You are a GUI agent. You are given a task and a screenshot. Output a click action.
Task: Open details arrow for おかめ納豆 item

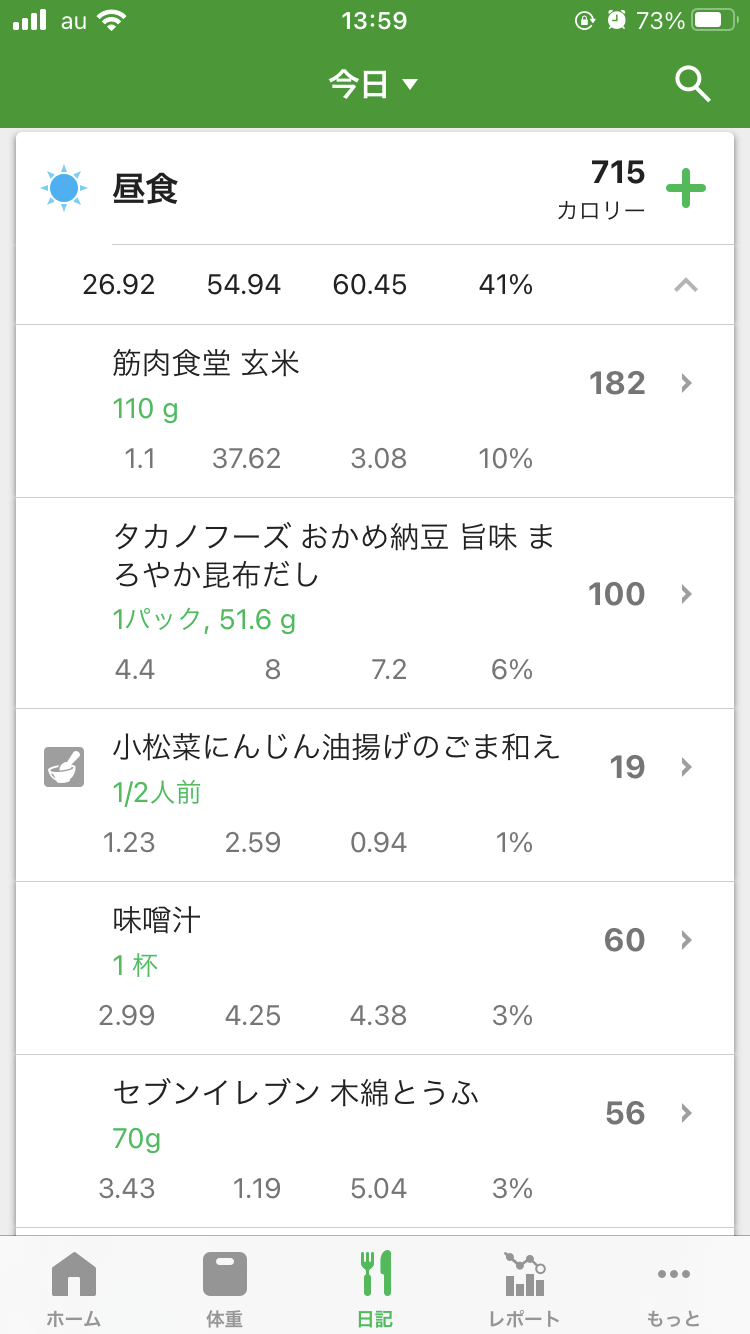point(686,594)
